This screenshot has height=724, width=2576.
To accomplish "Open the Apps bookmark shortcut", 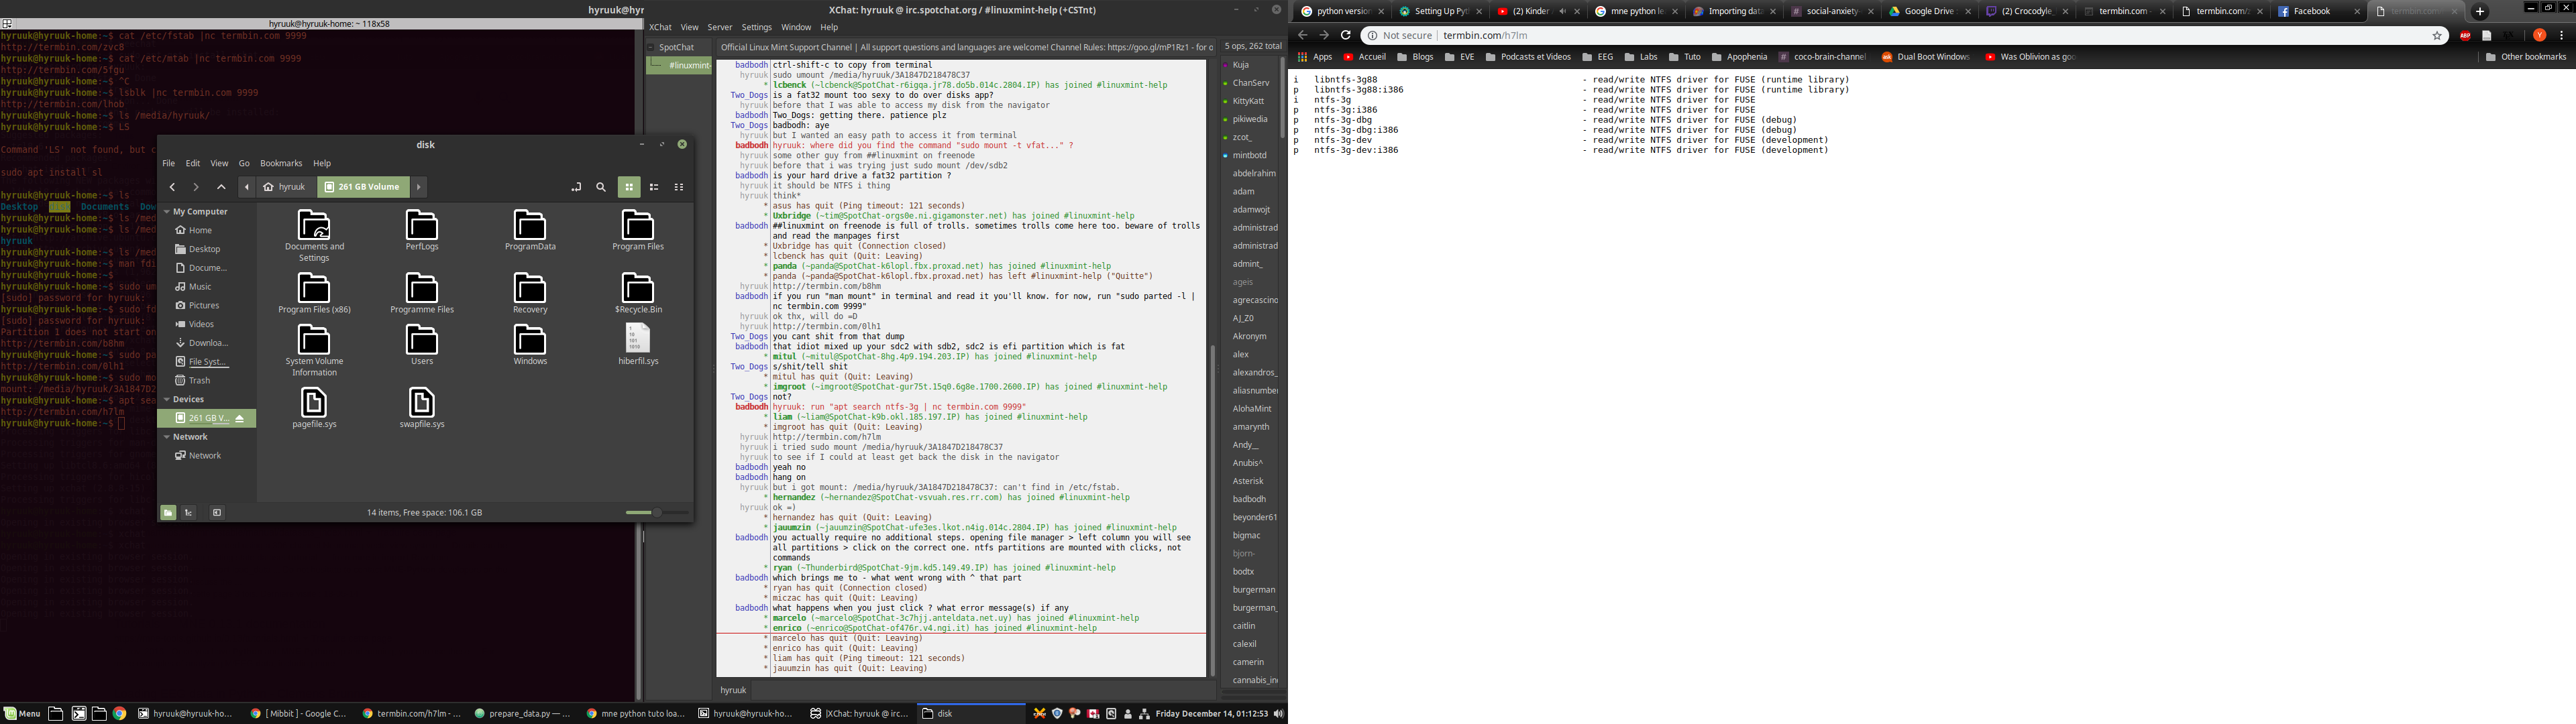I will coord(1315,57).
